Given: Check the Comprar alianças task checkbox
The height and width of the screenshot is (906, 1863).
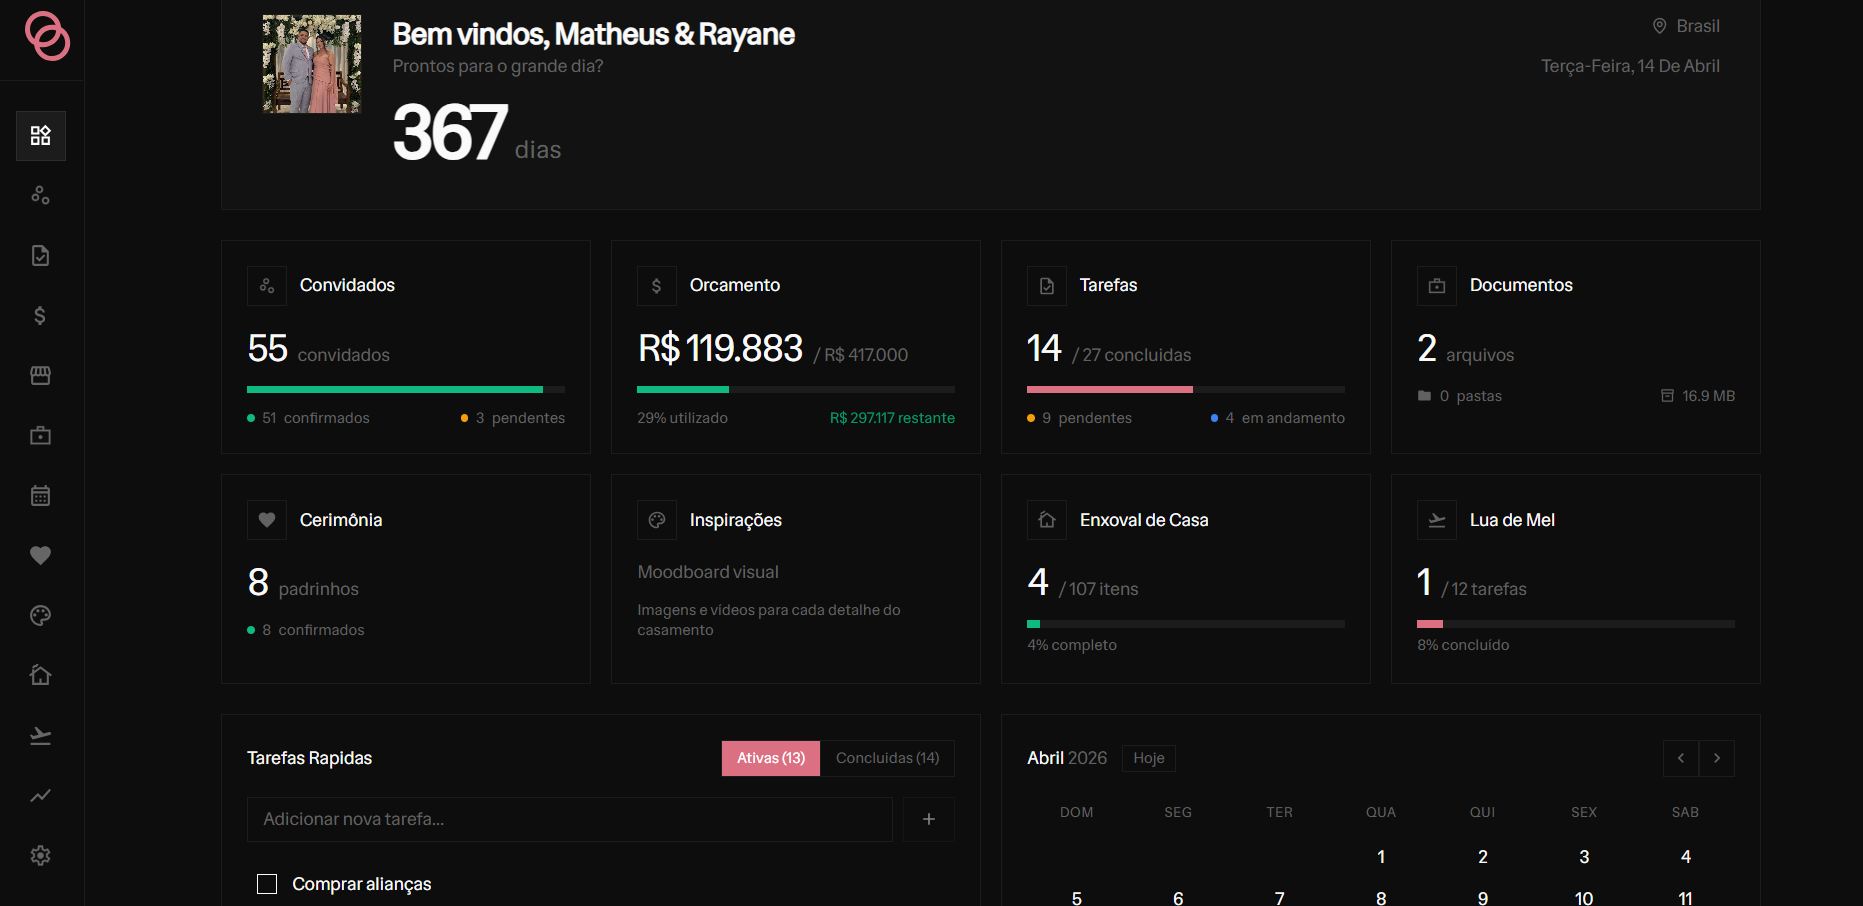Looking at the screenshot, I should [267, 884].
